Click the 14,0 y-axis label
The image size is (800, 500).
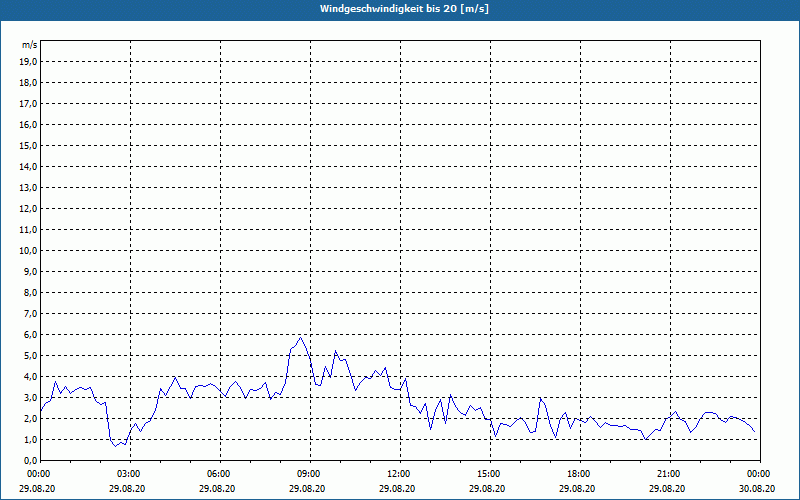(28, 166)
